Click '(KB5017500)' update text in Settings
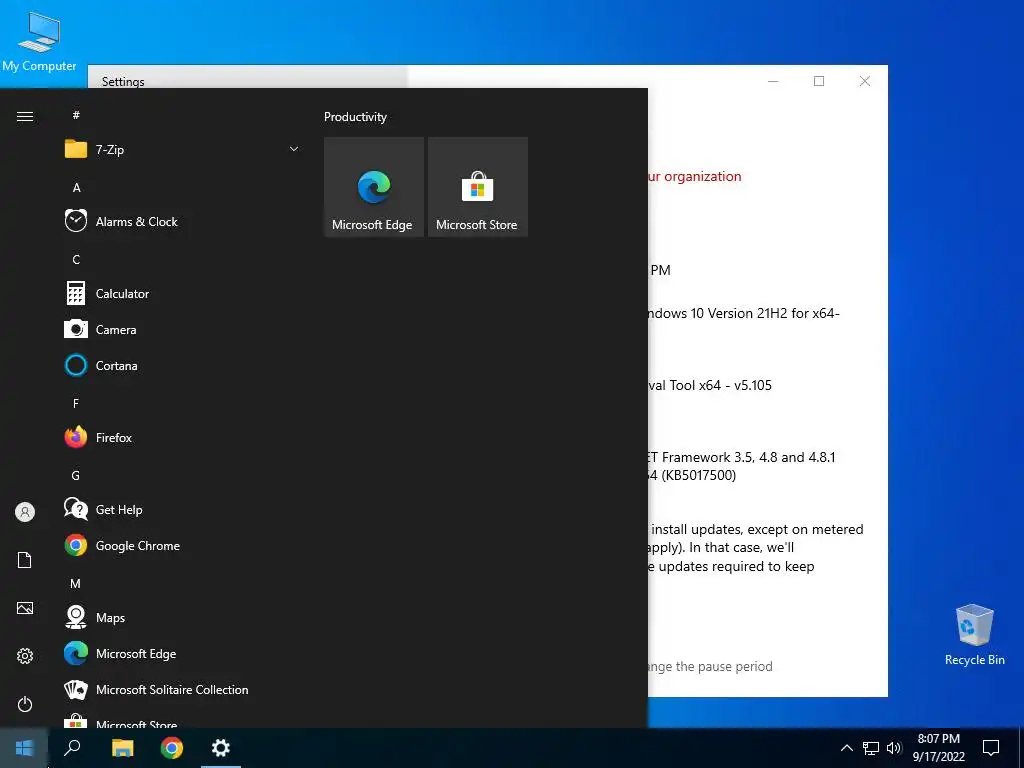The image size is (1024, 768). point(699,475)
